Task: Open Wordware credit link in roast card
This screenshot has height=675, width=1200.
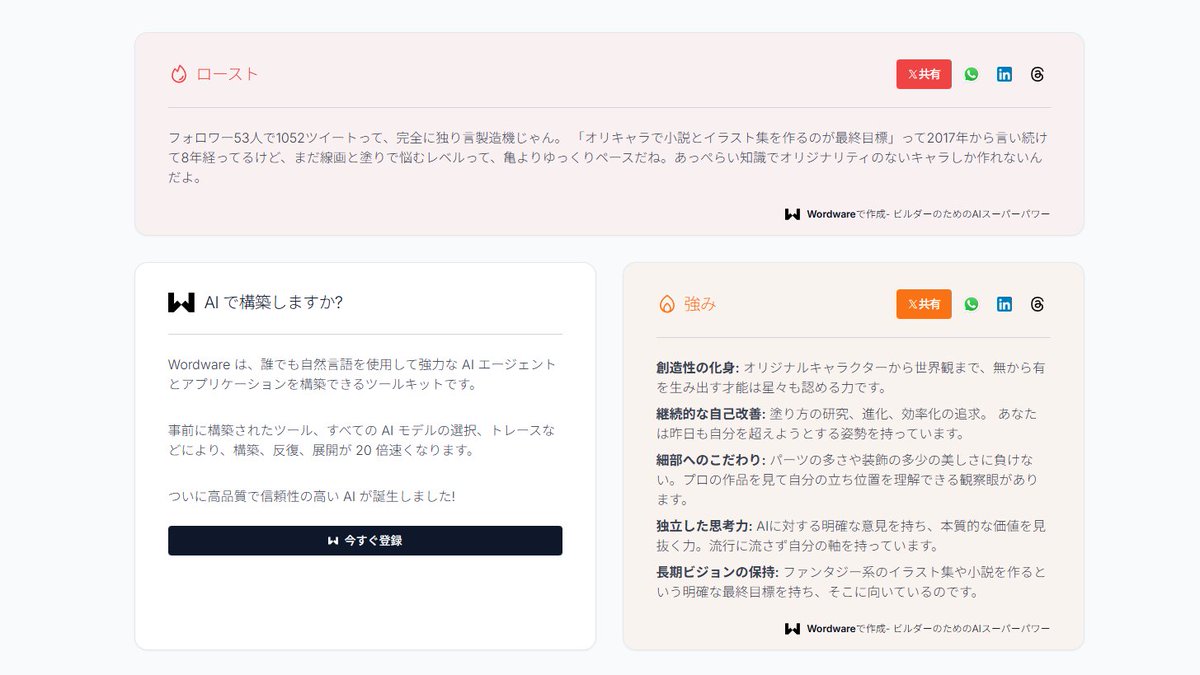Action: tap(928, 214)
